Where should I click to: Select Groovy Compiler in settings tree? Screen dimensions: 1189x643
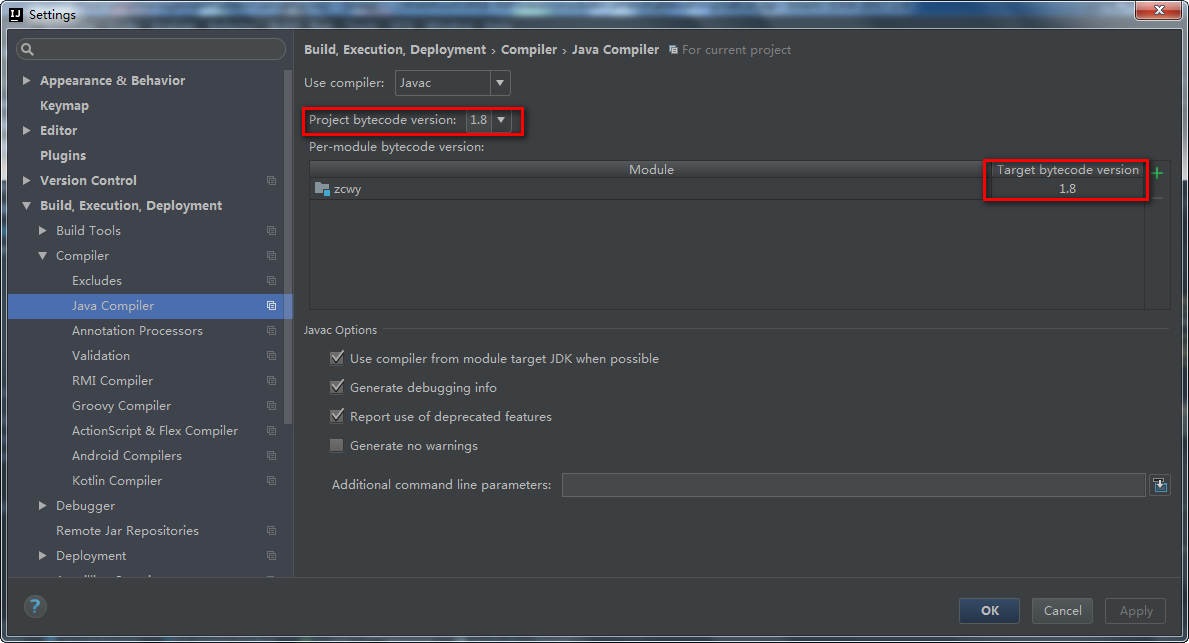tap(121, 406)
